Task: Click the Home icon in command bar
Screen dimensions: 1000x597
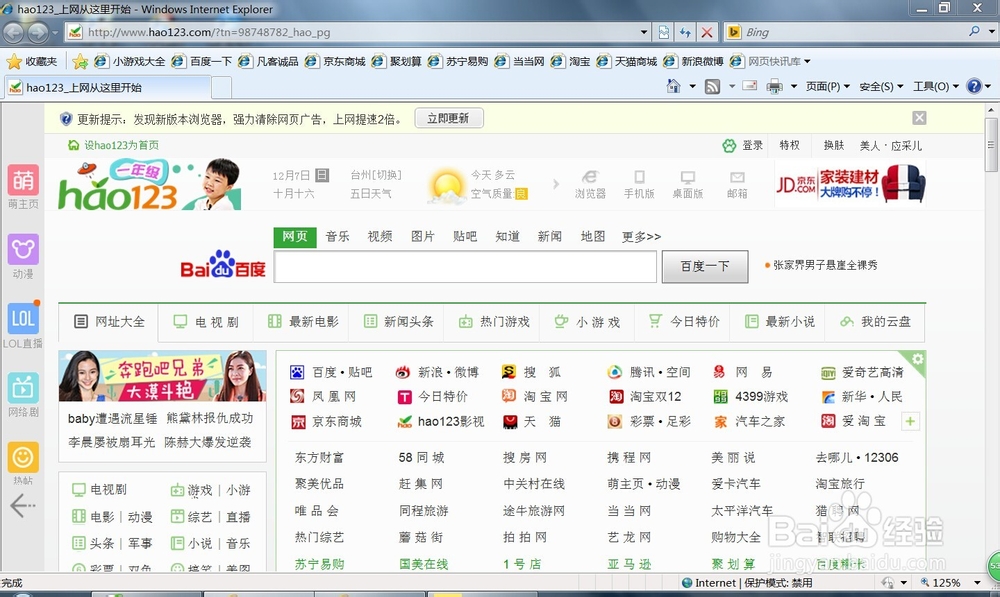Action: [673, 86]
